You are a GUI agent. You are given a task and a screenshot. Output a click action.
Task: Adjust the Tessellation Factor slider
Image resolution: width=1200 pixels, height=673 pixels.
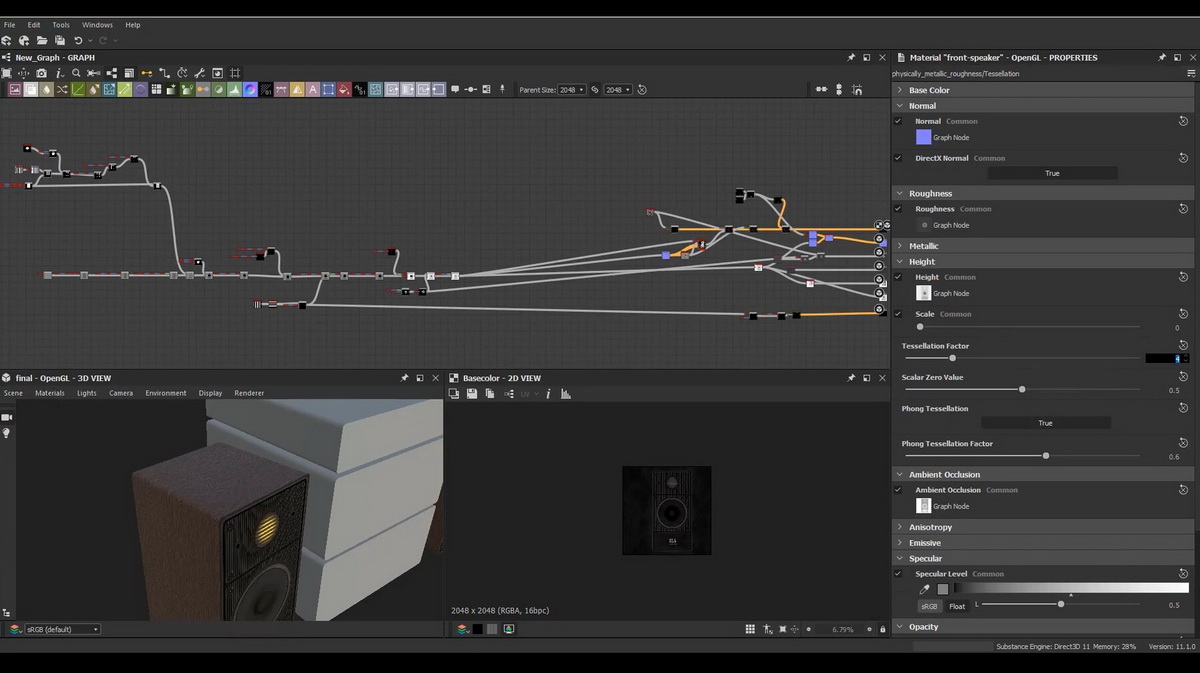[x=1021, y=358]
